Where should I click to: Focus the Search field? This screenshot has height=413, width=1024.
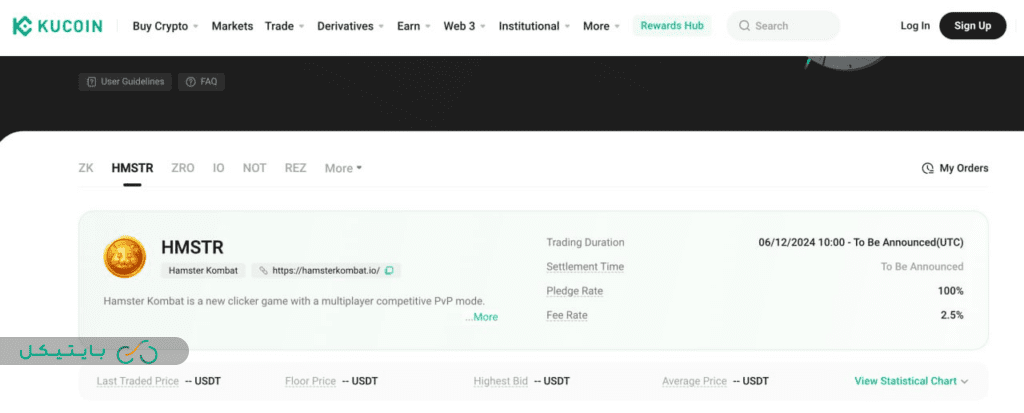(x=783, y=26)
